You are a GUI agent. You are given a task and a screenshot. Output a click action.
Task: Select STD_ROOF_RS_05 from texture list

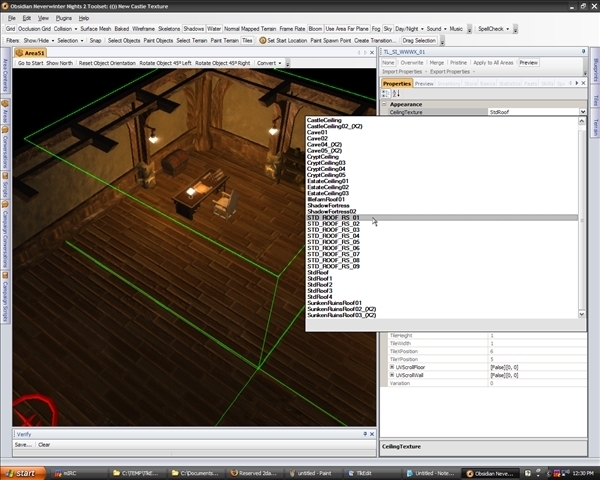334,241
